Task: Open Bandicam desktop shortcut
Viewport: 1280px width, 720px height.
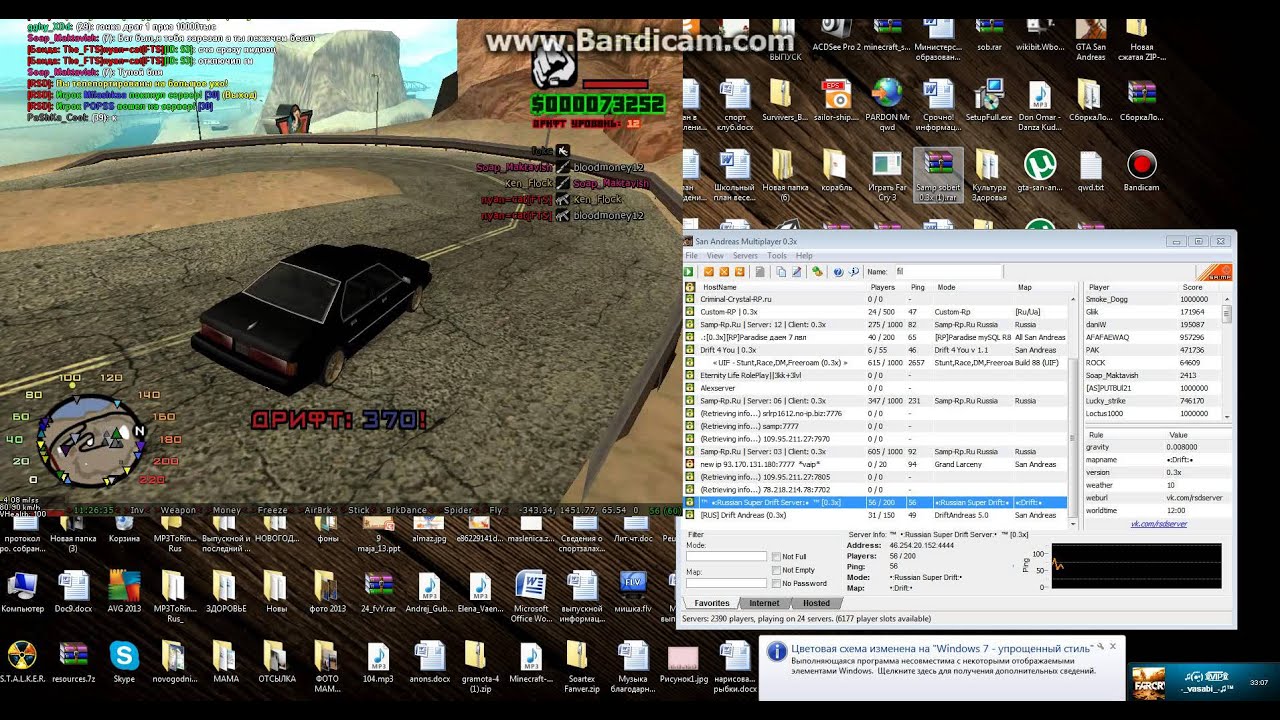Action: (1141, 171)
